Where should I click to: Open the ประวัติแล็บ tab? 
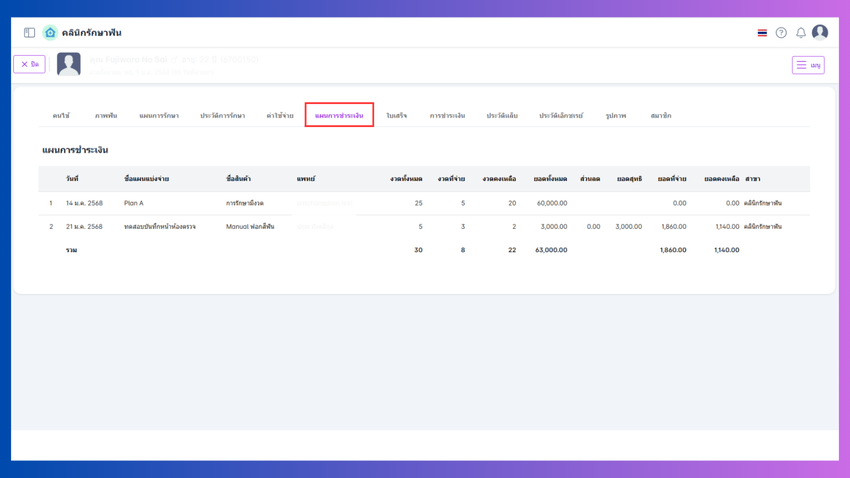pyautogui.click(x=502, y=115)
